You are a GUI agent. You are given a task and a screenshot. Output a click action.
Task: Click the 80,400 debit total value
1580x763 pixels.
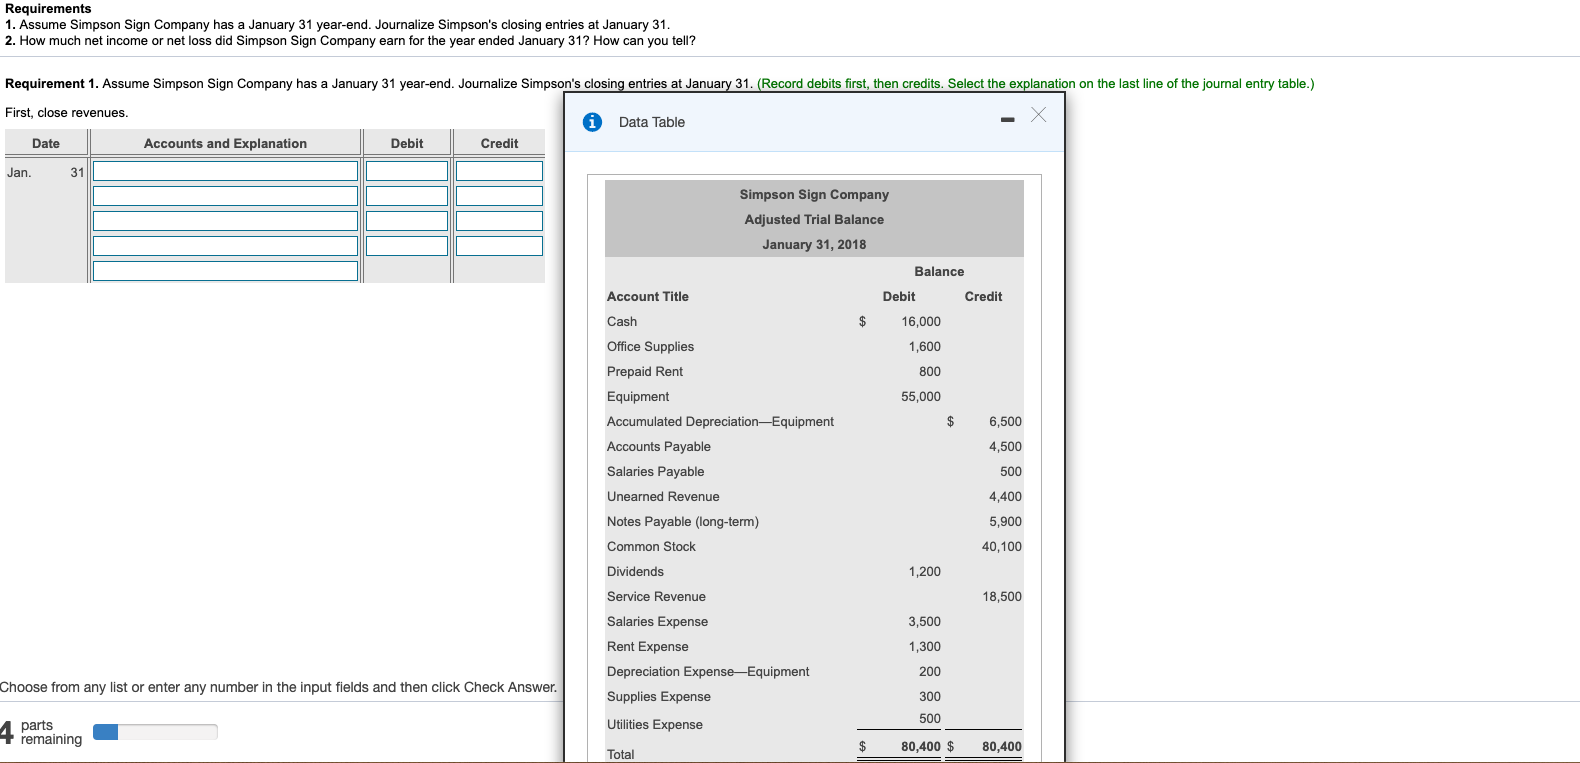tap(921, 746)
